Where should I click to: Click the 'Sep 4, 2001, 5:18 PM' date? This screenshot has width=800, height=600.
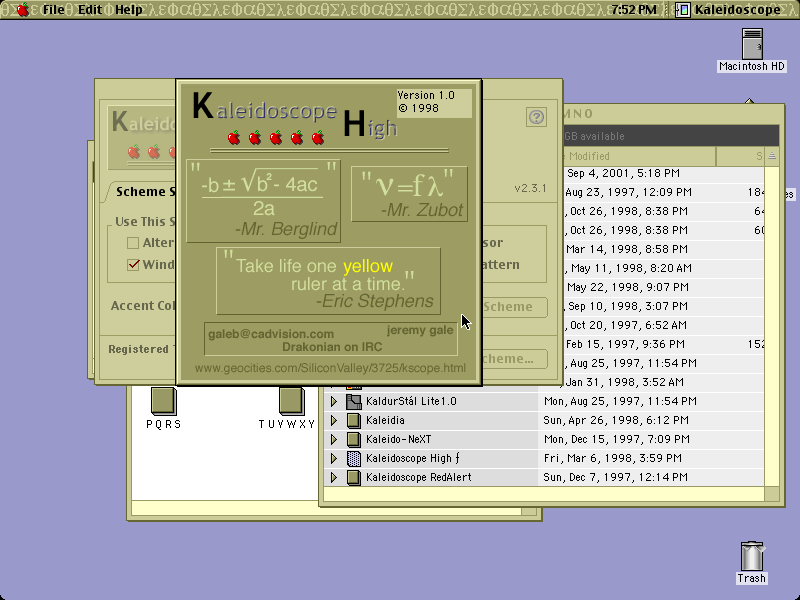623,173
